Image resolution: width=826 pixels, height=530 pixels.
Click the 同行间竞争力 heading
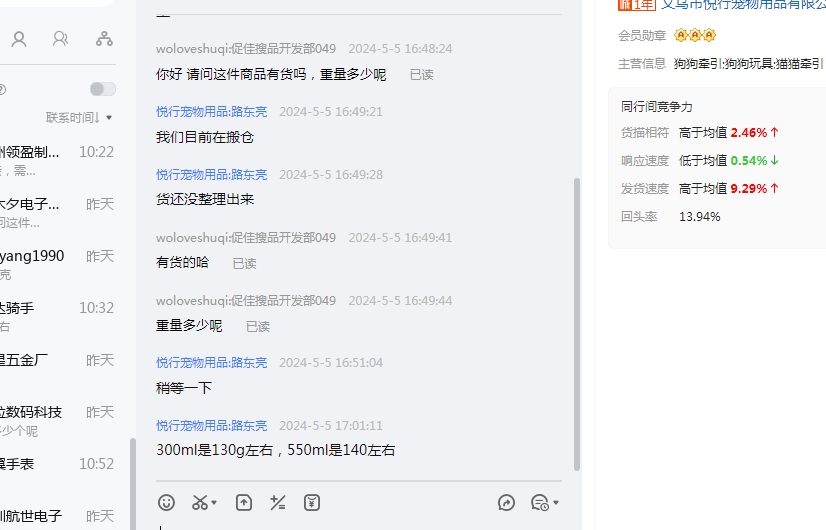point(656,107)
